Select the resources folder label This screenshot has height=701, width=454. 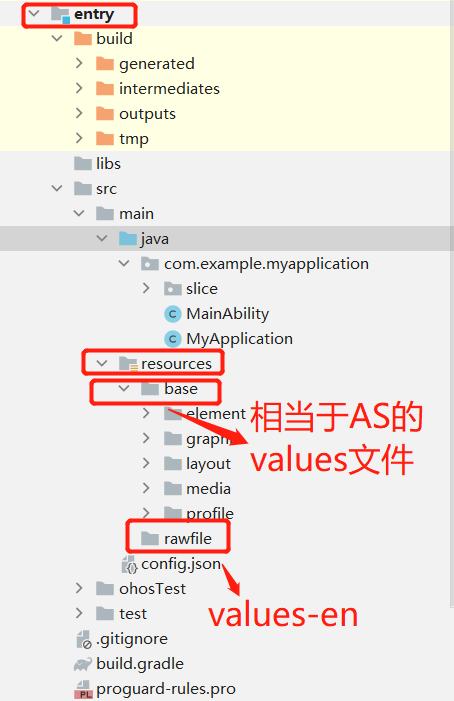pyautogui.click(x=177, y=364)
